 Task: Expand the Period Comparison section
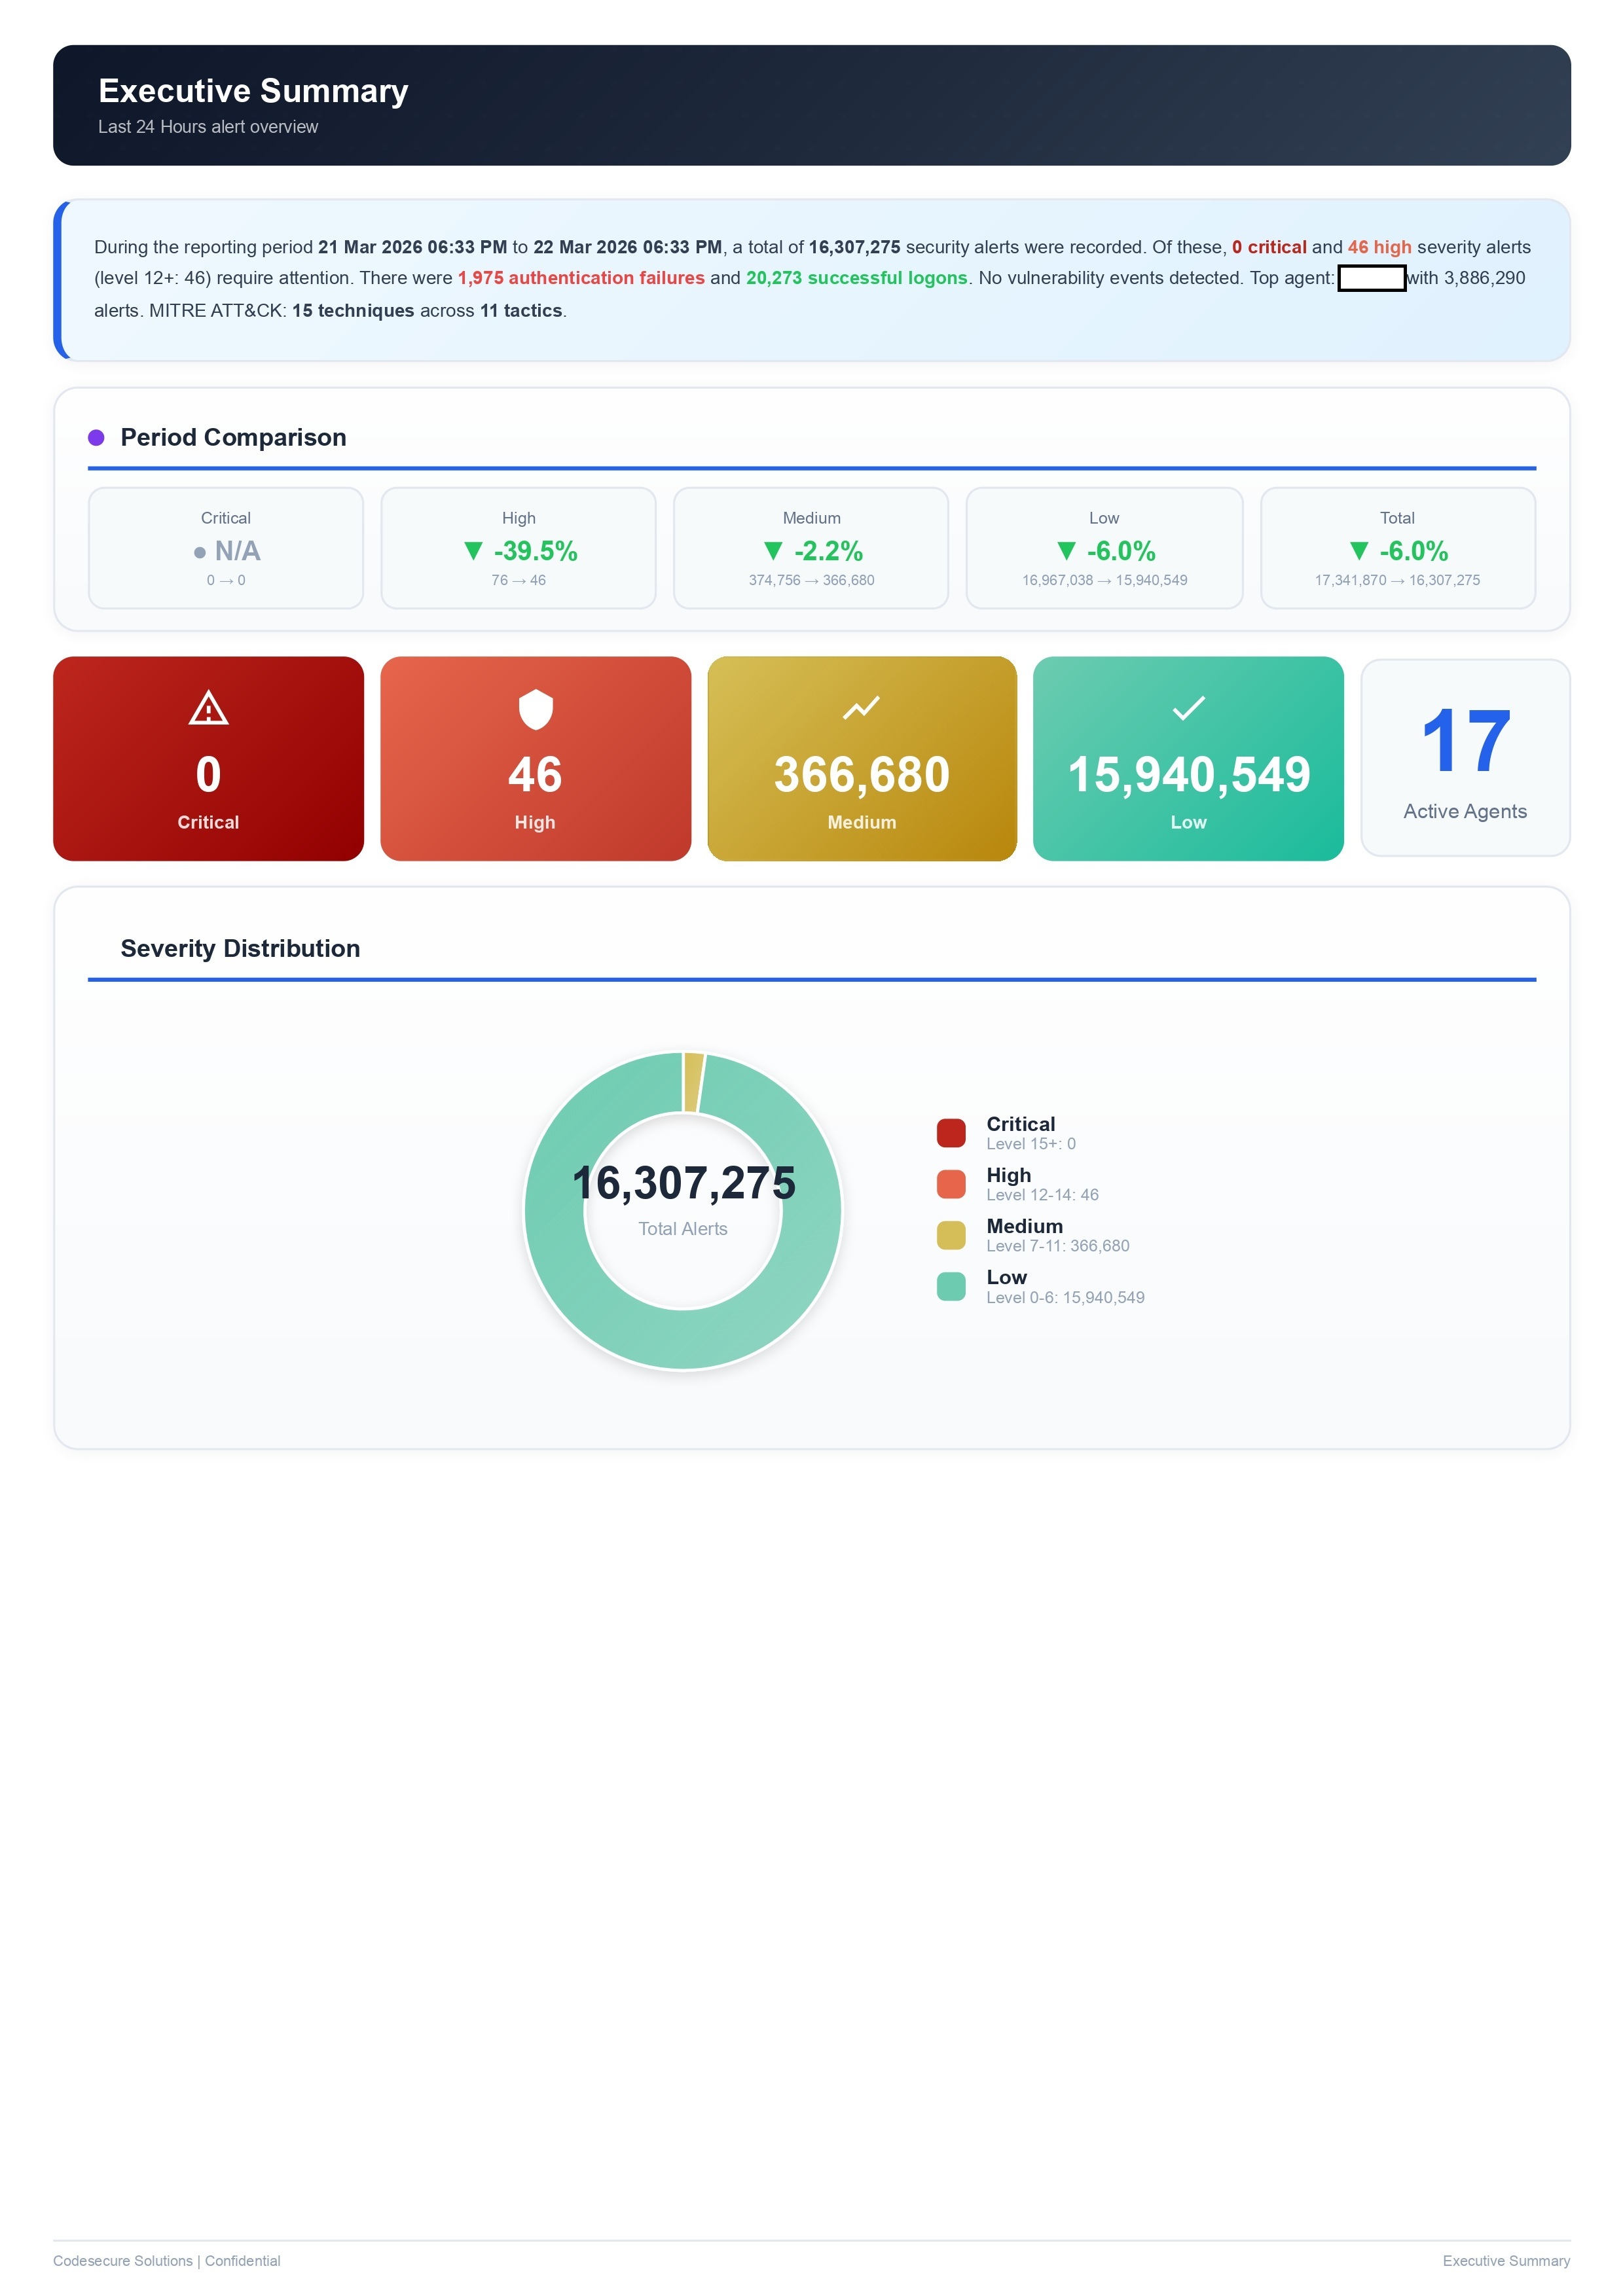(x=233, y=437)
